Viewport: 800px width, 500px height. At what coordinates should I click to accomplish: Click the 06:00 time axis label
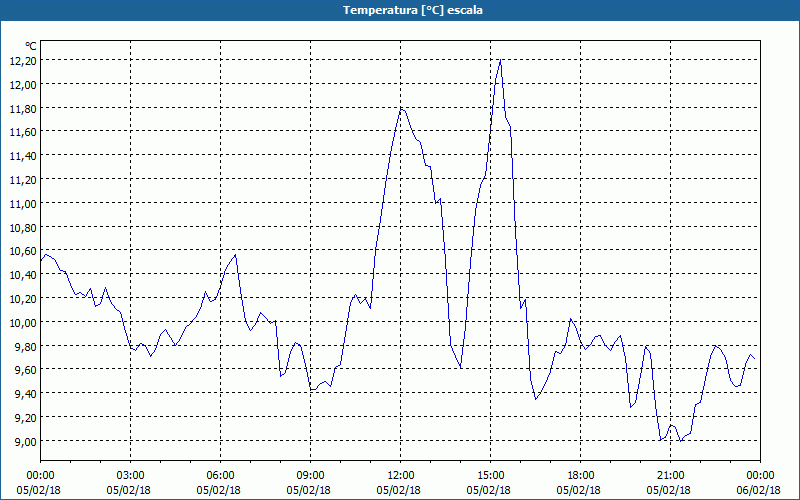(220, 476)
